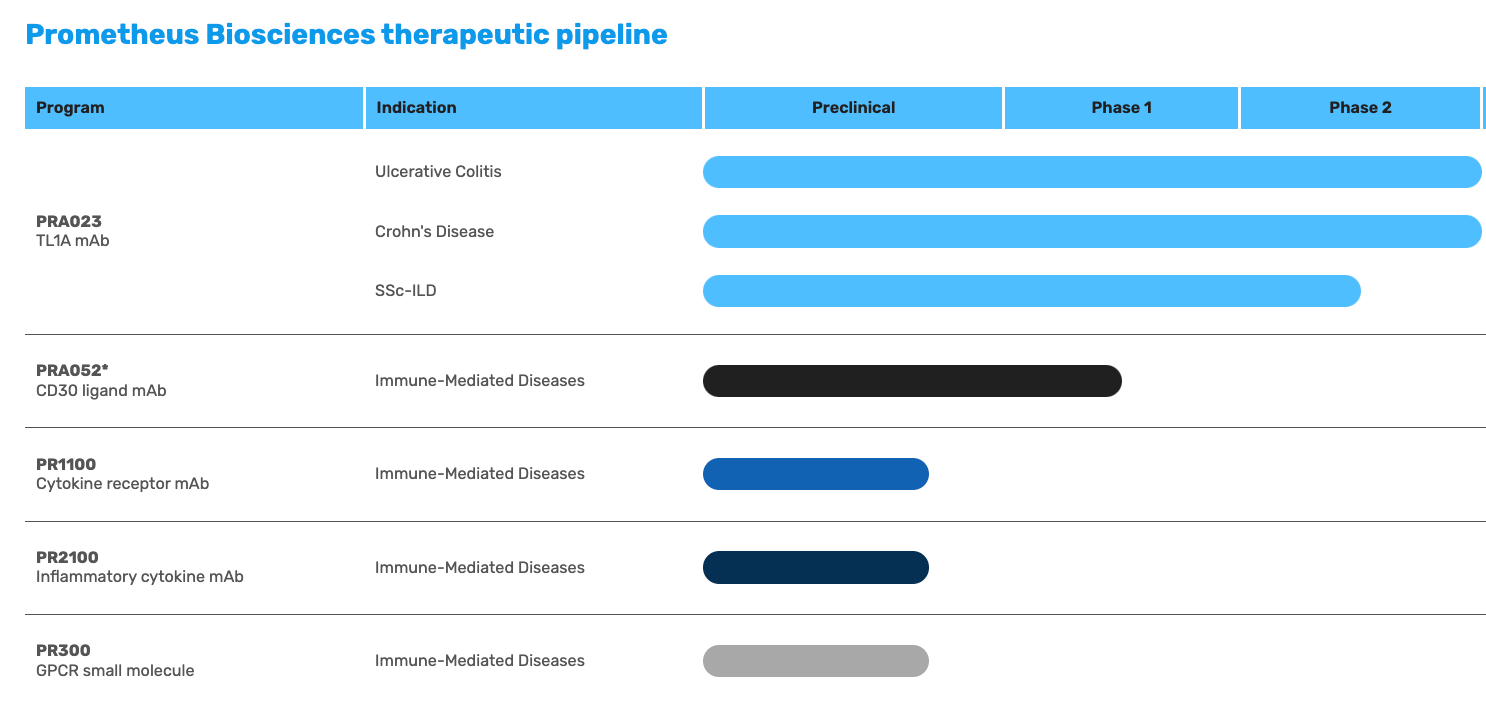Click the Ulcerative Colitis progress bar
The height and width of the screenshot is (706, 1486).
tap(1092, 172)
